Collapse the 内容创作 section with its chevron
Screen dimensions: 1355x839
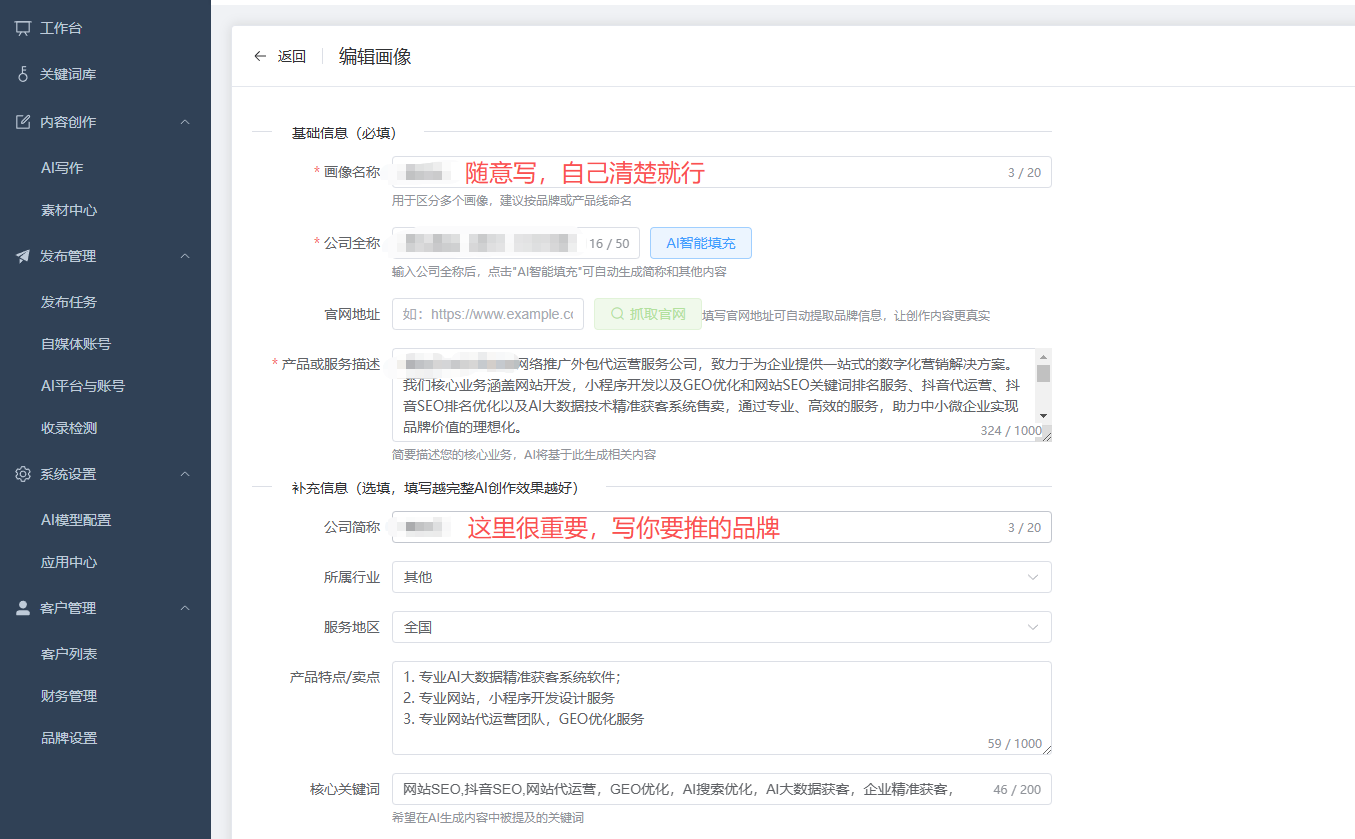(185, 121)
